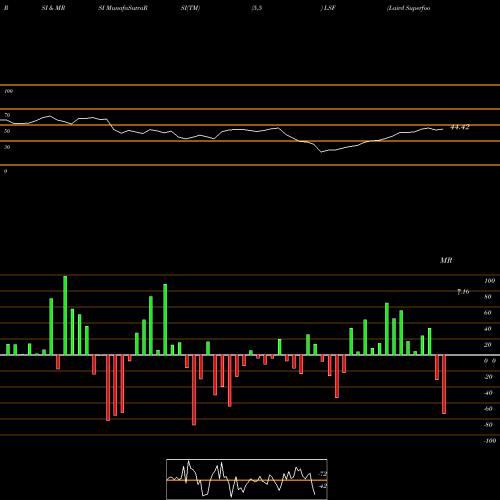
Task: Click the '-20' label on the MR axis
Action: 488,377
